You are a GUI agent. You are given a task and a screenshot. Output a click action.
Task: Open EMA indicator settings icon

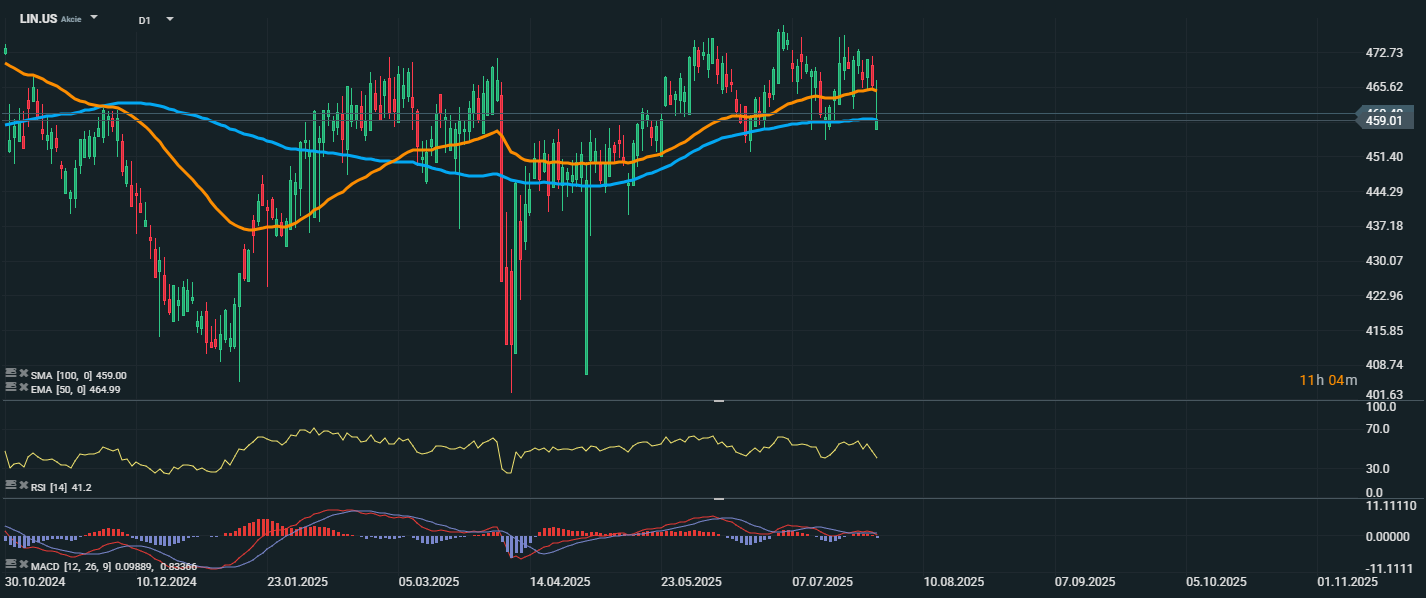pyautogui.click(x=11, y=387)
